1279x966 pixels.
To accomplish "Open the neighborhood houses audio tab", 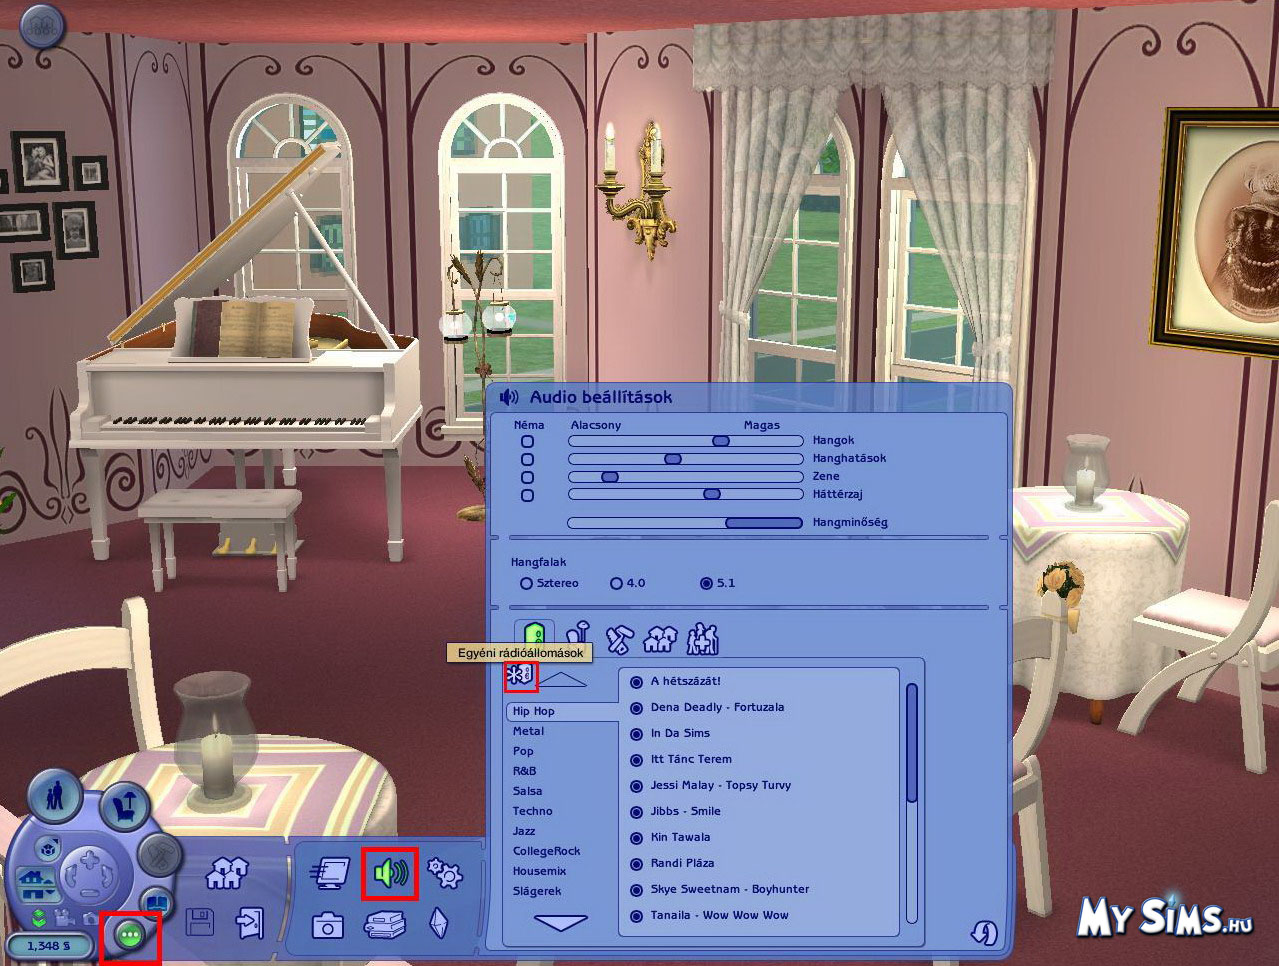I will click(660, 638).
